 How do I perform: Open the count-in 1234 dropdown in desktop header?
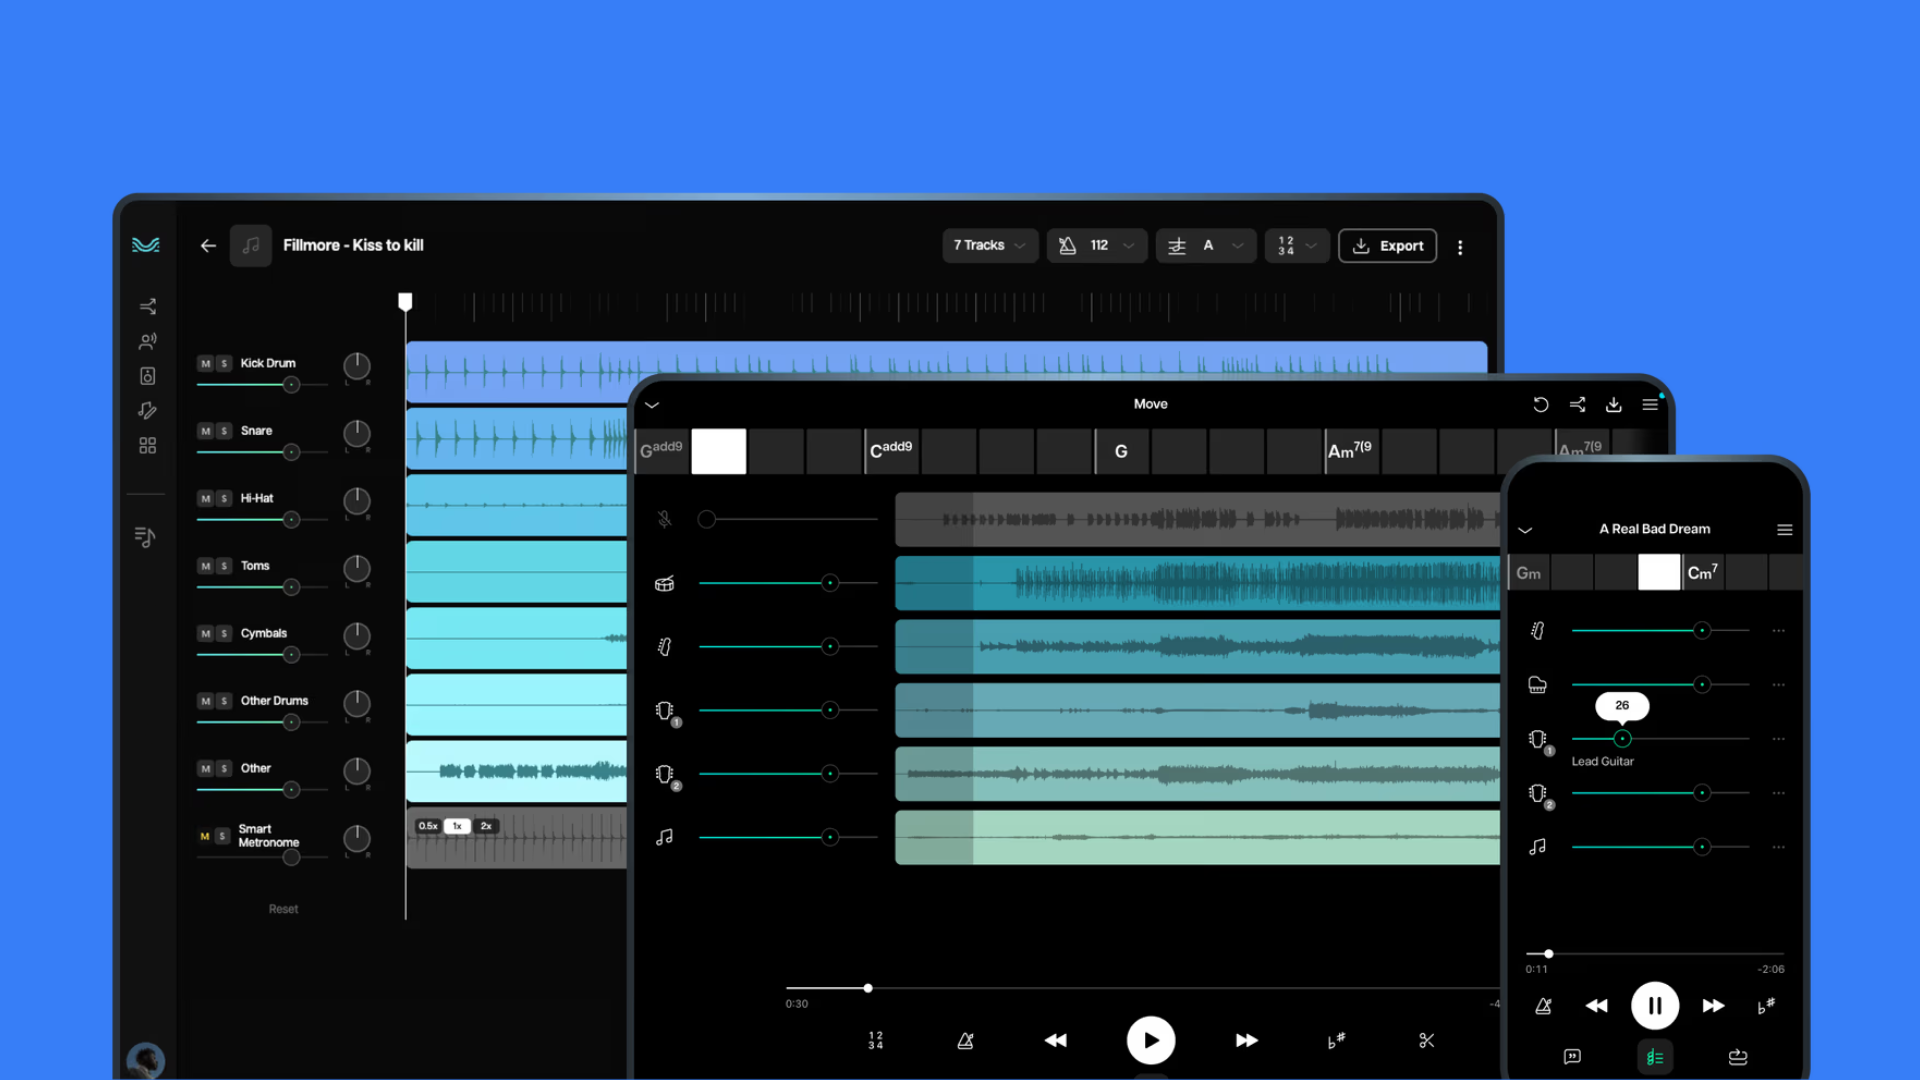click(1297, 246)
